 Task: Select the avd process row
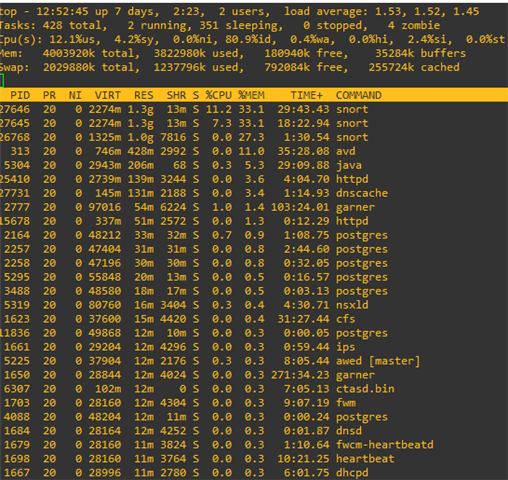click(x=254, y=151)
